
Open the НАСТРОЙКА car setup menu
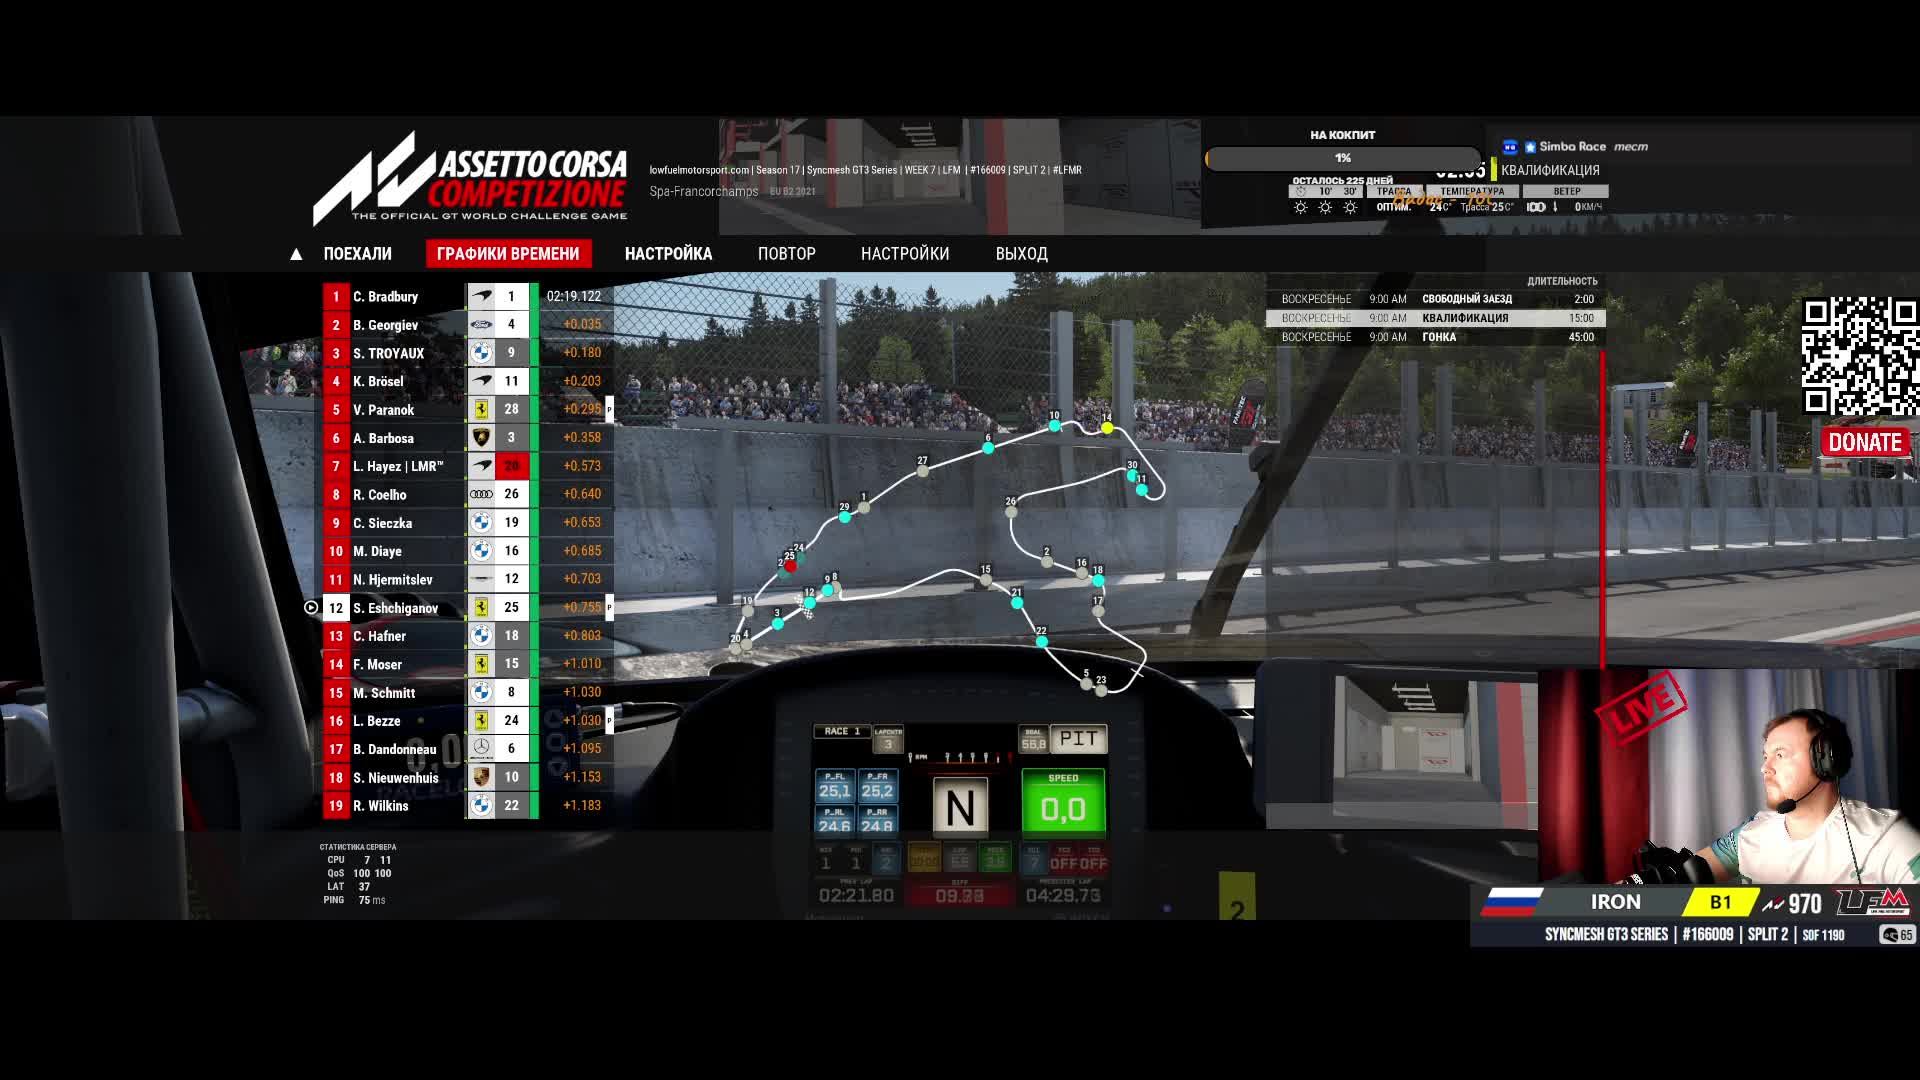click(668, 254)
